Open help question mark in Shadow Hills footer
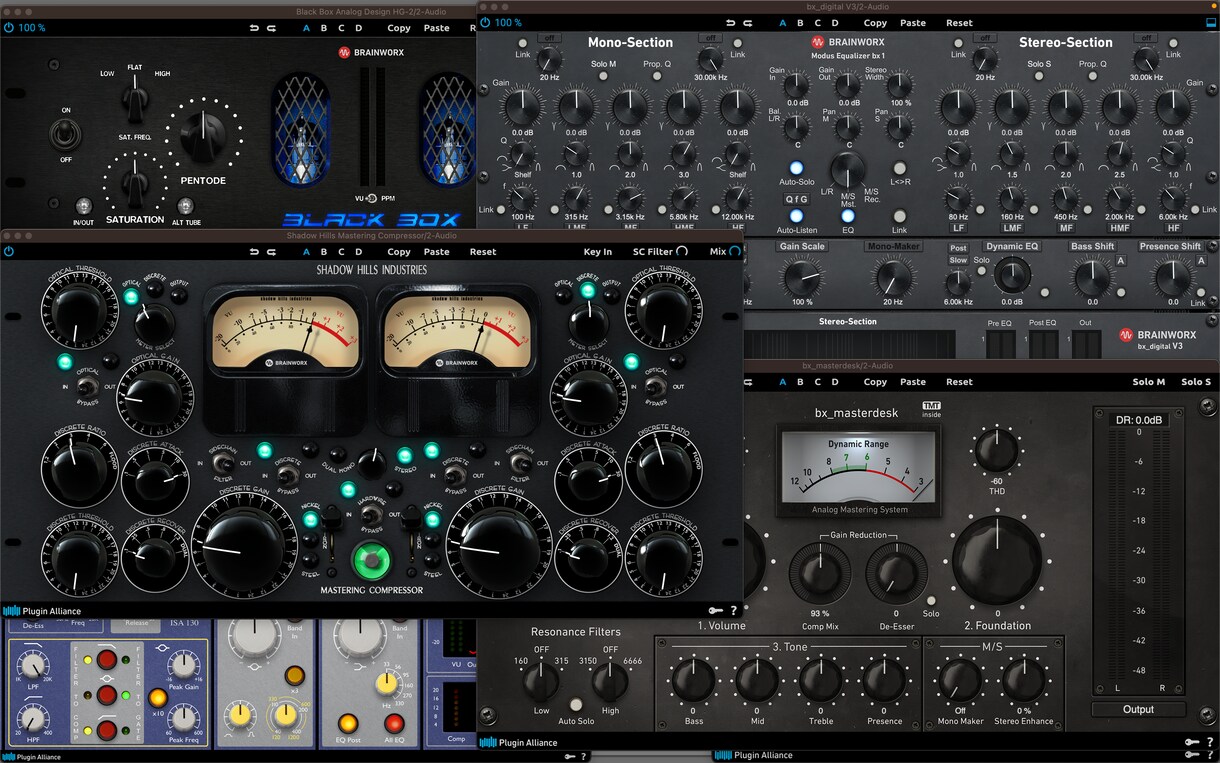 734,611
